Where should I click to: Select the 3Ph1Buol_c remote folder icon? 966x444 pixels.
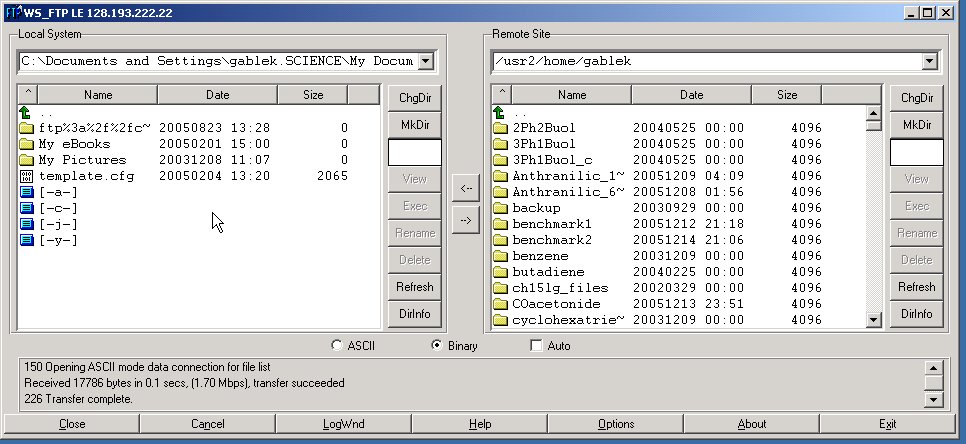point(500,160)
